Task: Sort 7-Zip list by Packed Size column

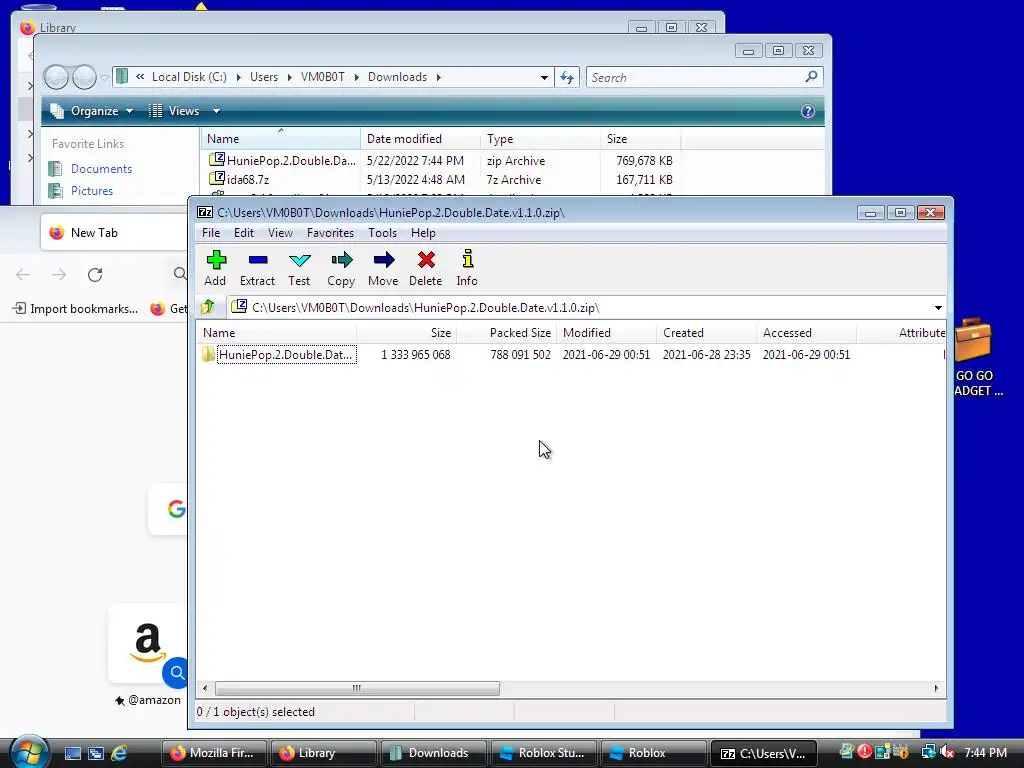Action: (506, 332)
